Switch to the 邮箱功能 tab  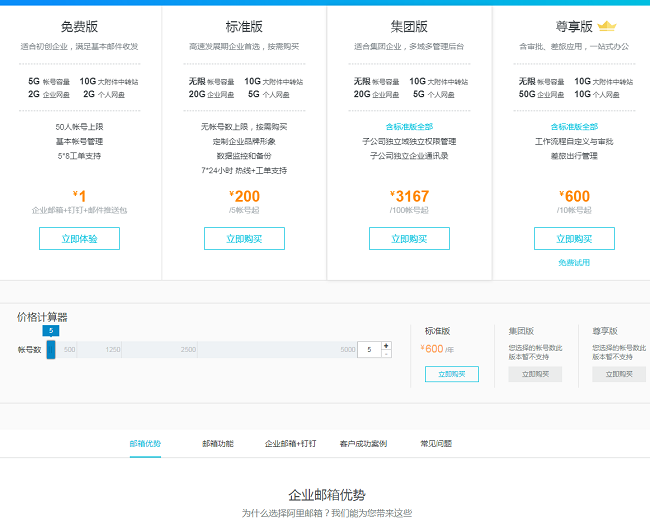click(217, 443)
